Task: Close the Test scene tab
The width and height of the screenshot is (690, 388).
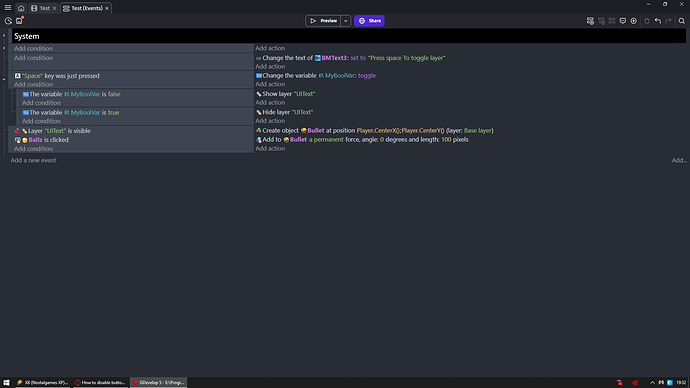Action: (x=54, y=8)
